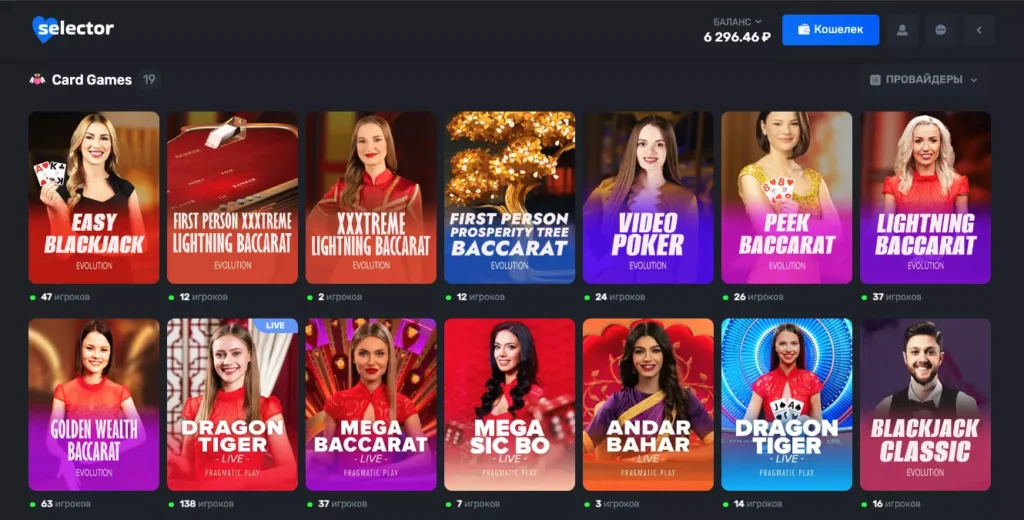1024x520 pixels.
Task: Open the user profile icon
Action: (902, 30)
